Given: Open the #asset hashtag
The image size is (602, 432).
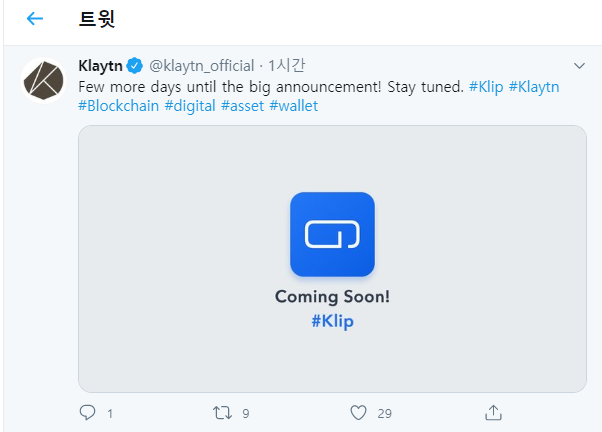Looking at the screenshot, I should [243, 106].
